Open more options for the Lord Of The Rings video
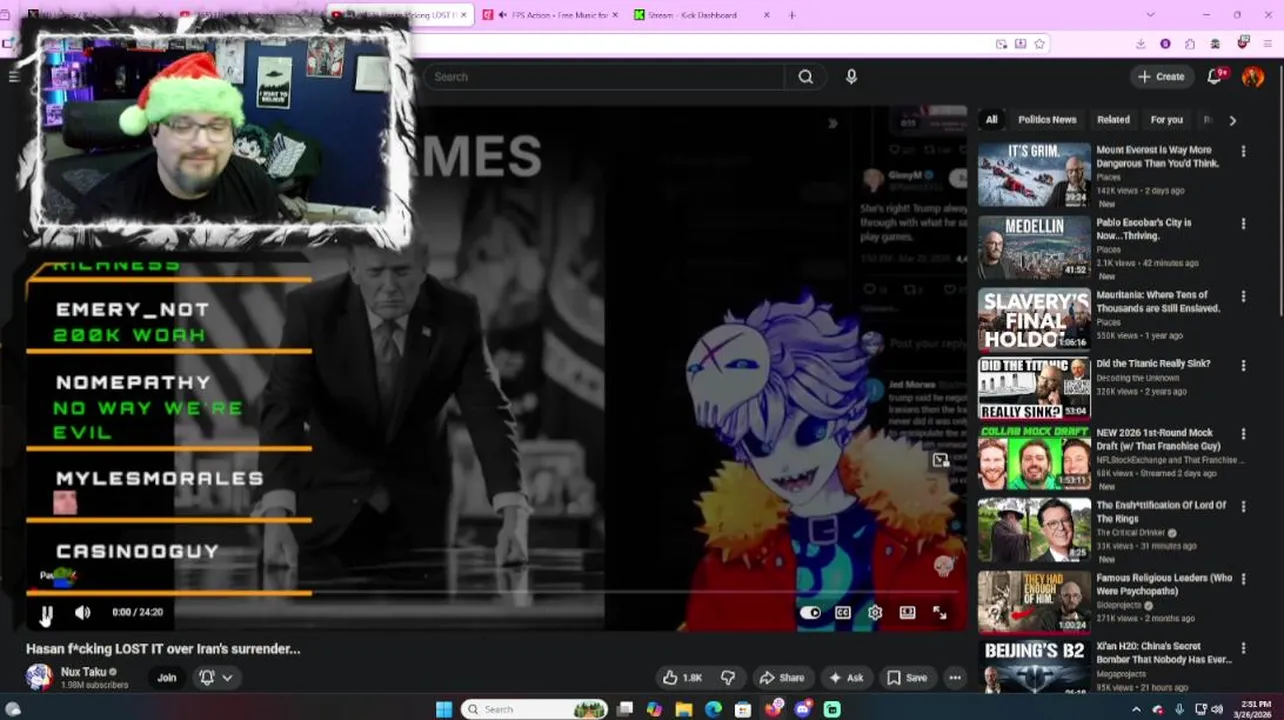Screen dimensions: 1284x720 click(x=1243, y=507)
